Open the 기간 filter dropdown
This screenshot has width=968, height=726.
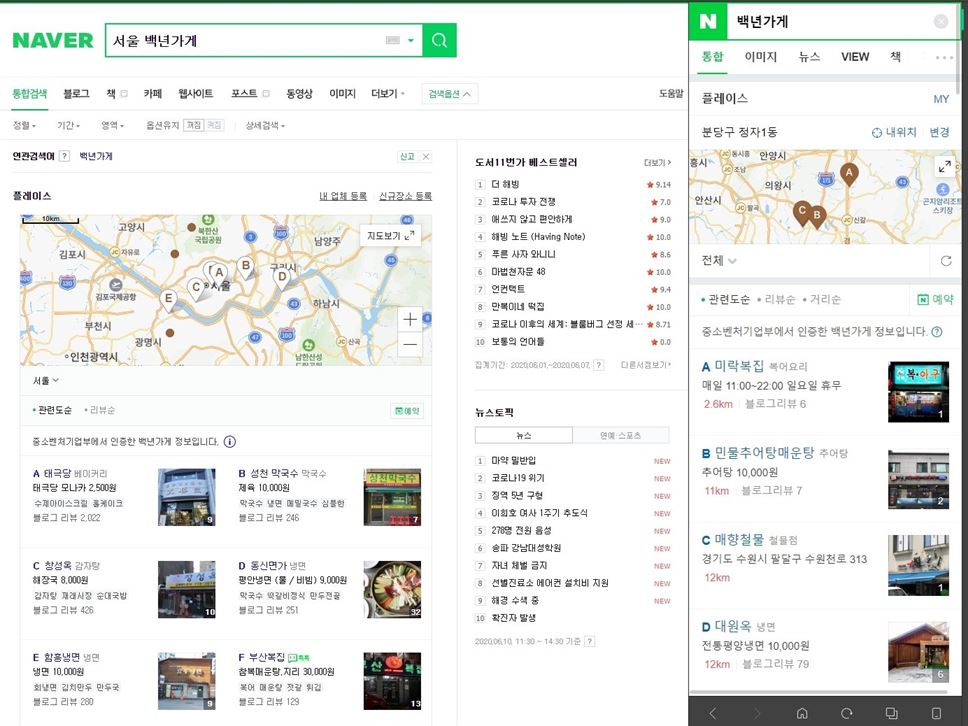tap(68, 126)
